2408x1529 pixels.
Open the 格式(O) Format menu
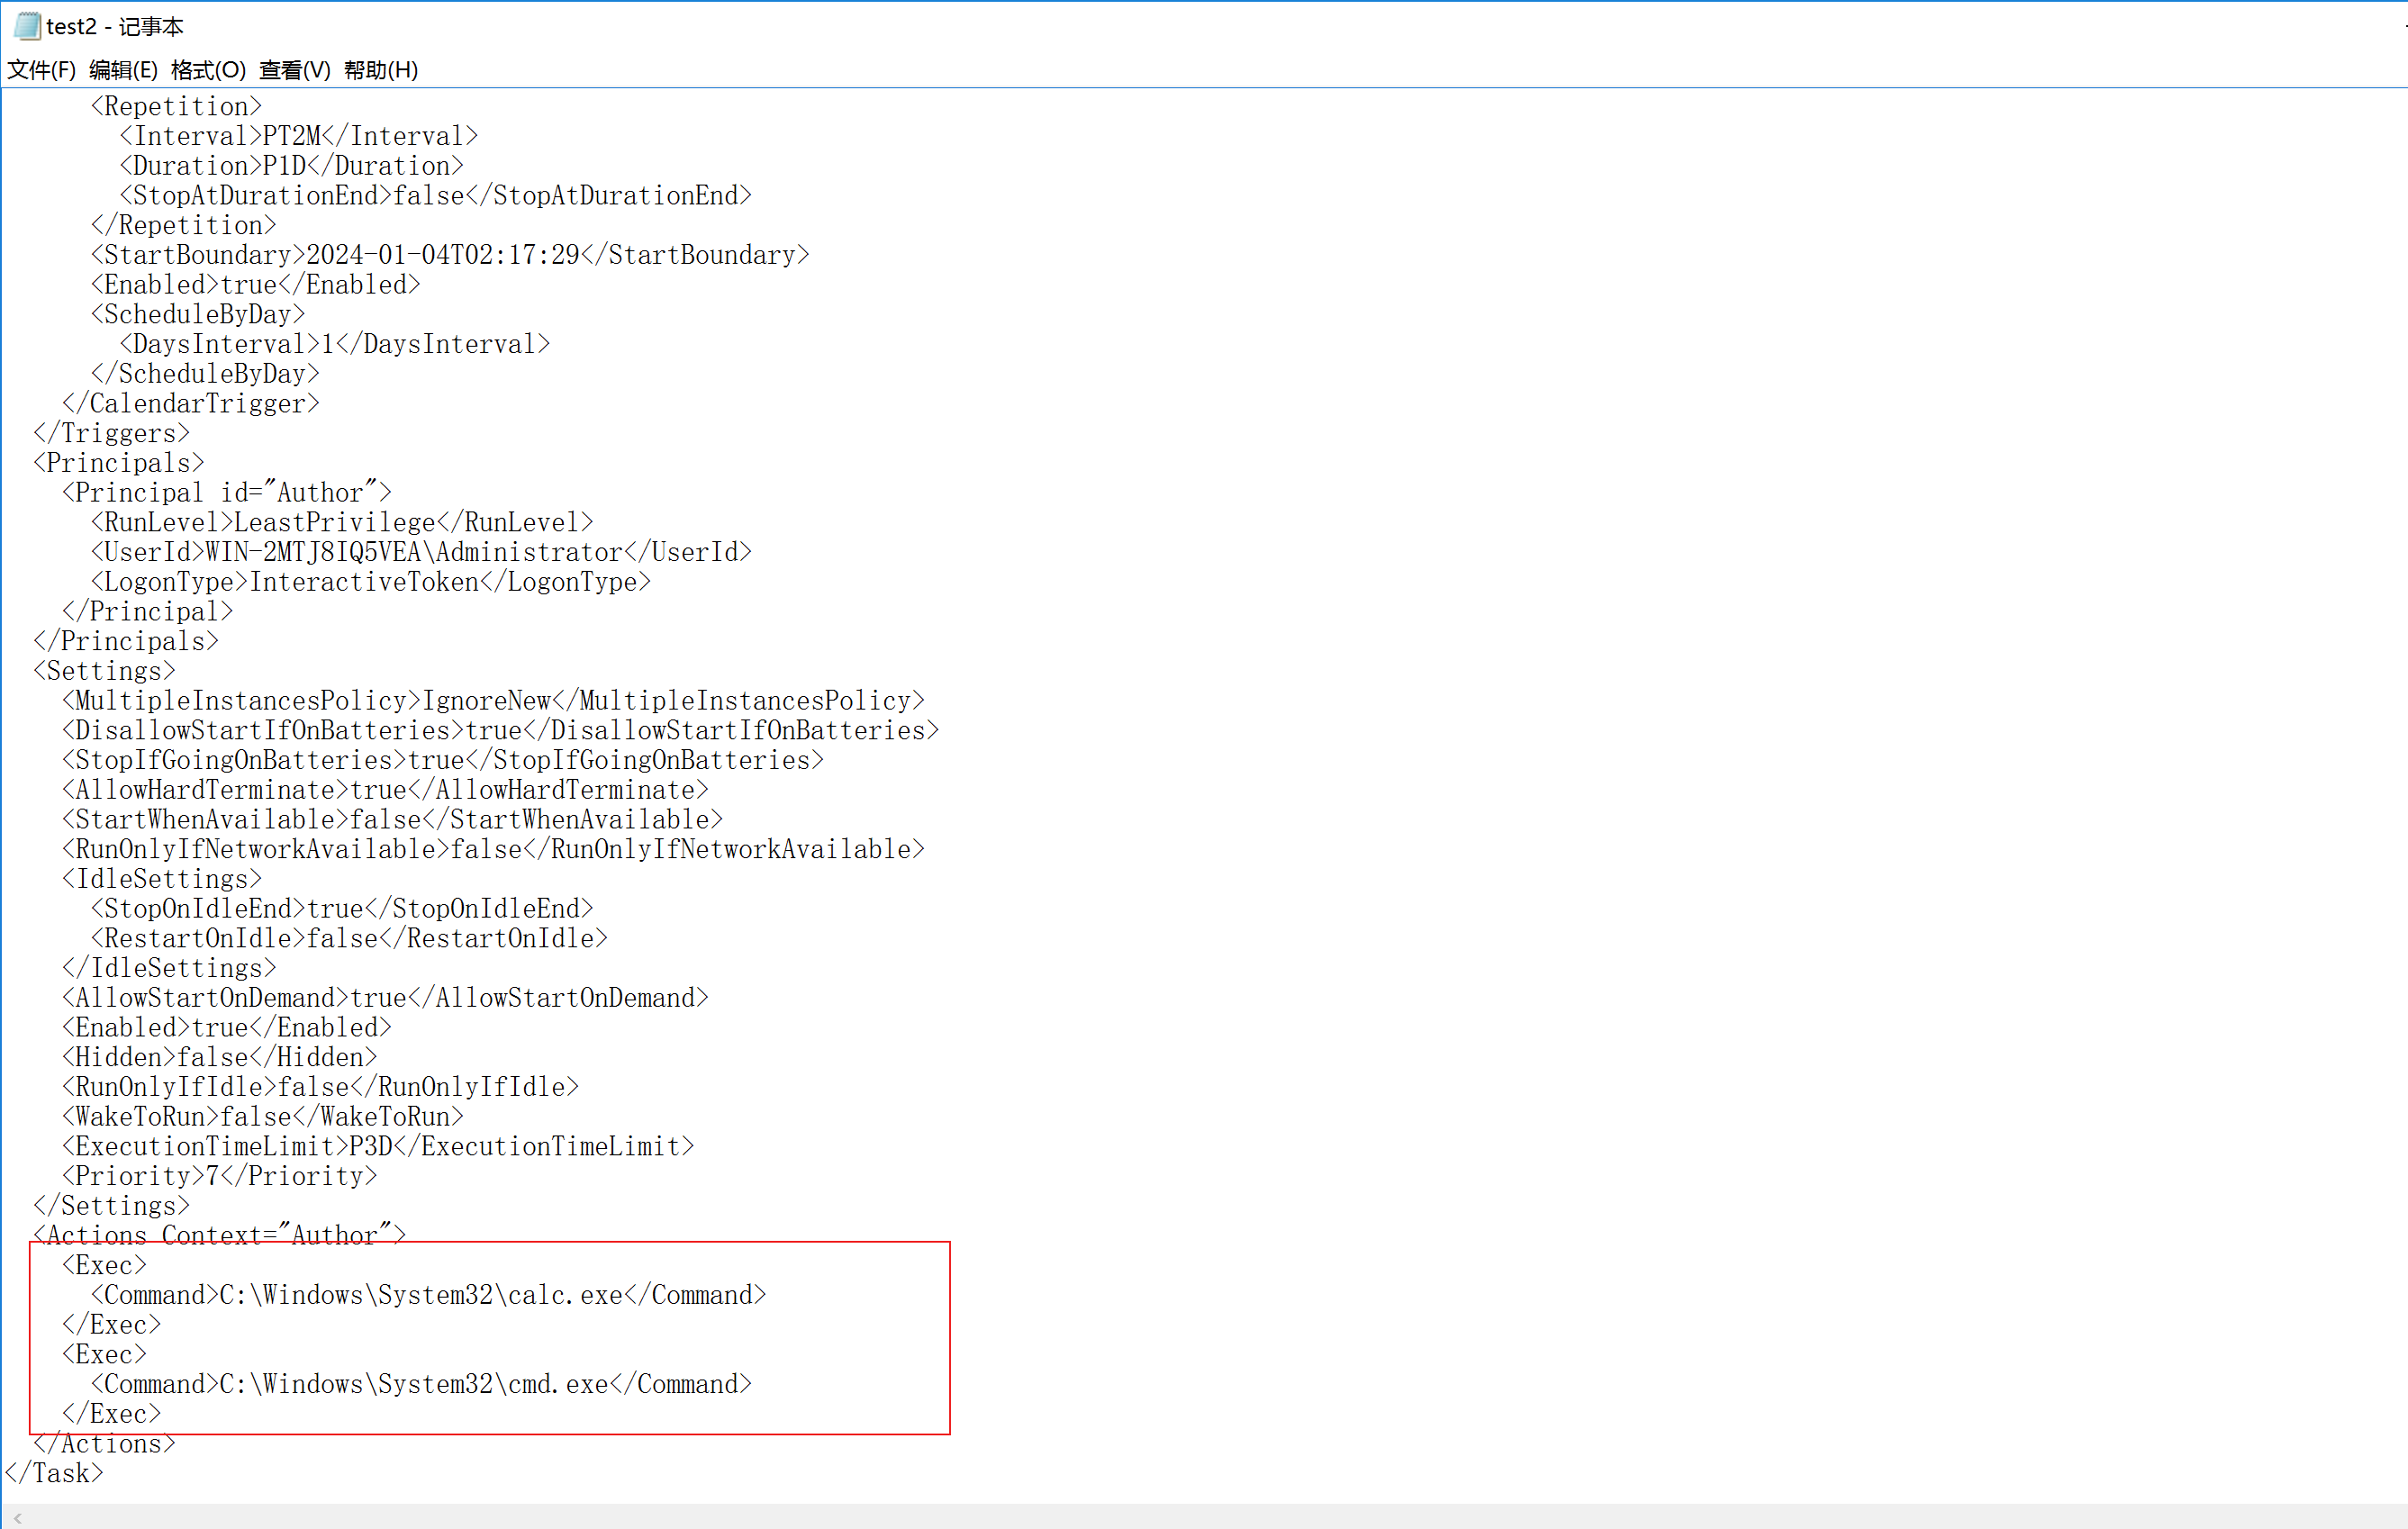point(208,70)
